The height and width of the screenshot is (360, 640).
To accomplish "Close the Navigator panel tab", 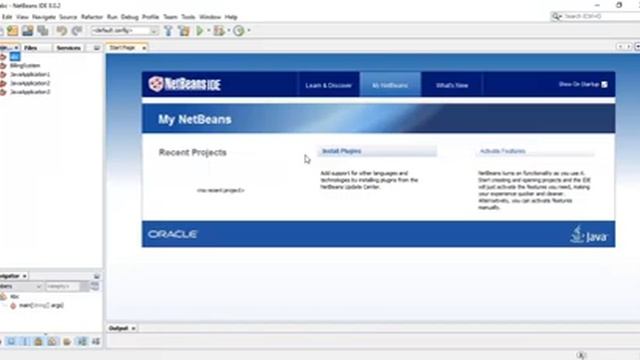I will tap(24, 276).
